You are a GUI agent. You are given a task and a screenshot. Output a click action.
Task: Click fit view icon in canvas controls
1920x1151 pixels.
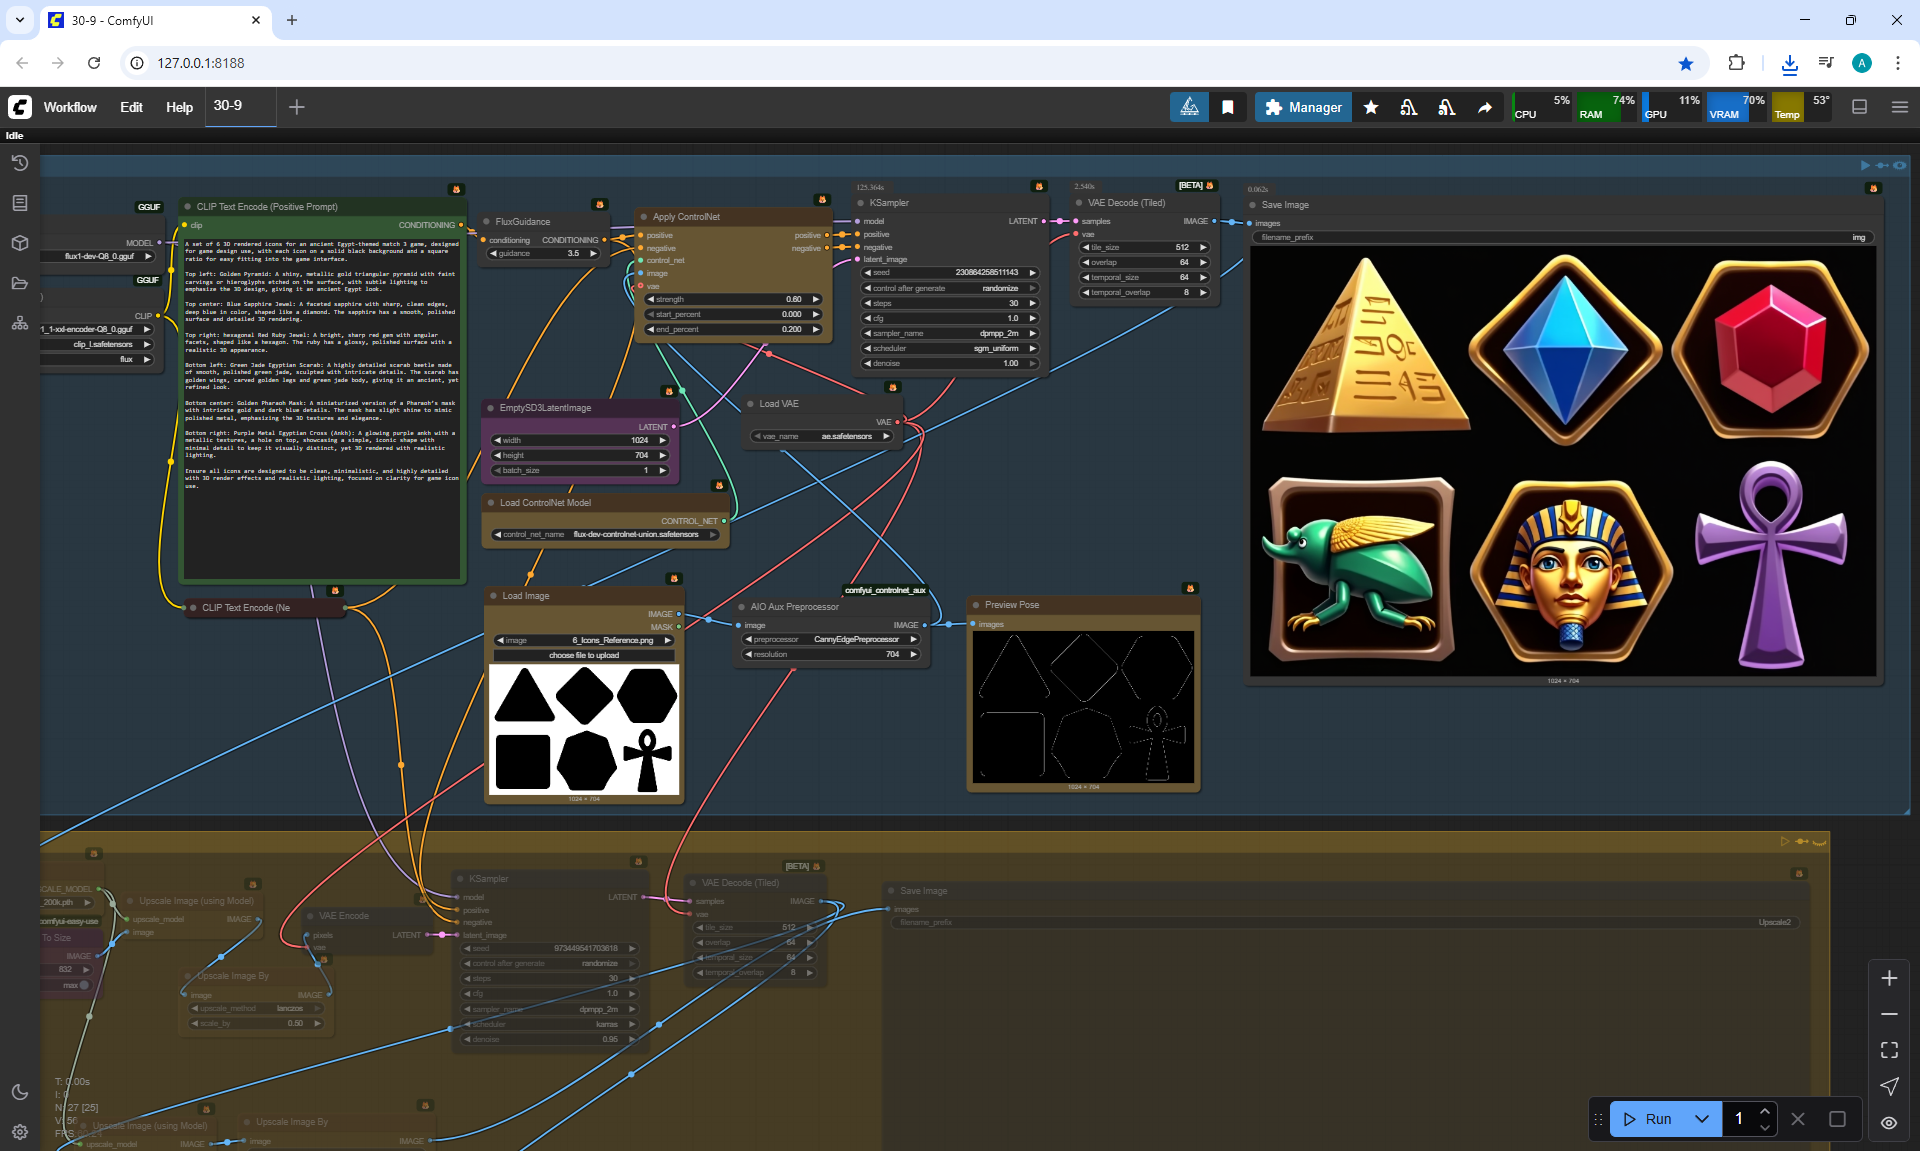1889,1050
